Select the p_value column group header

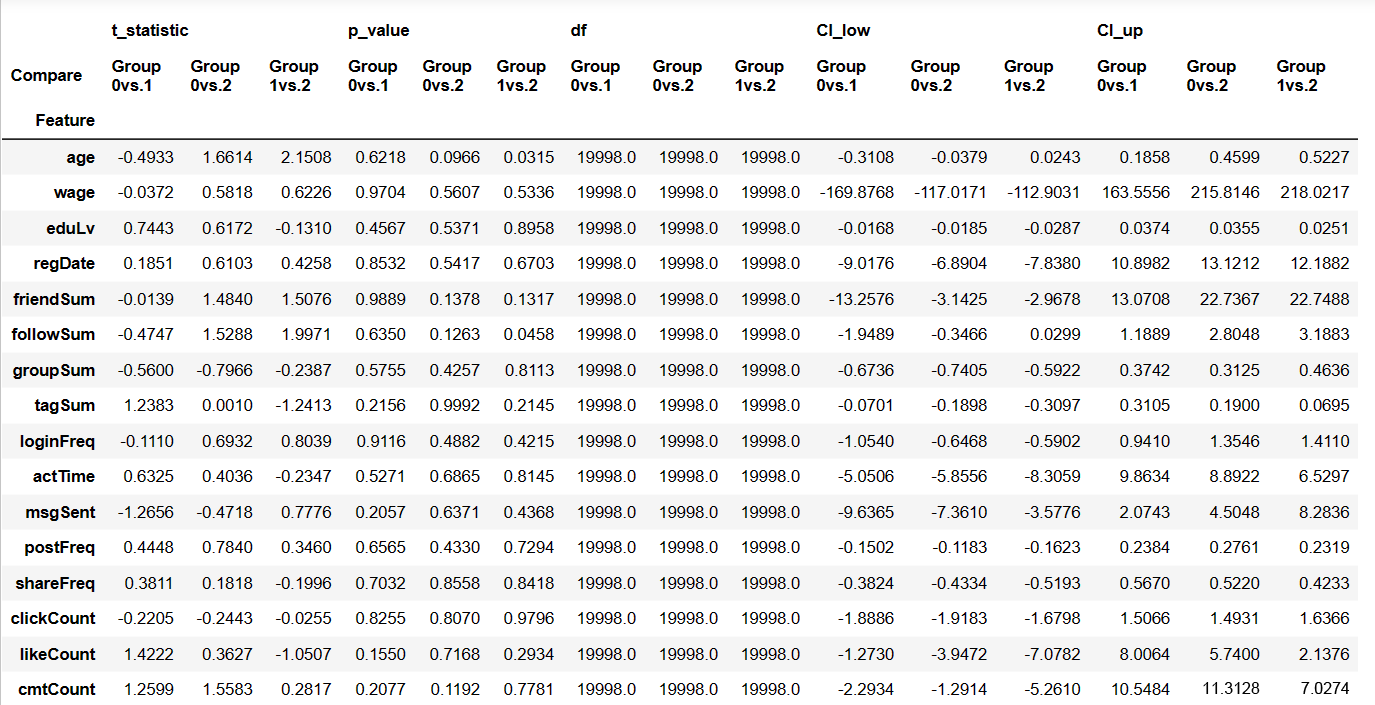click(378, 30)
